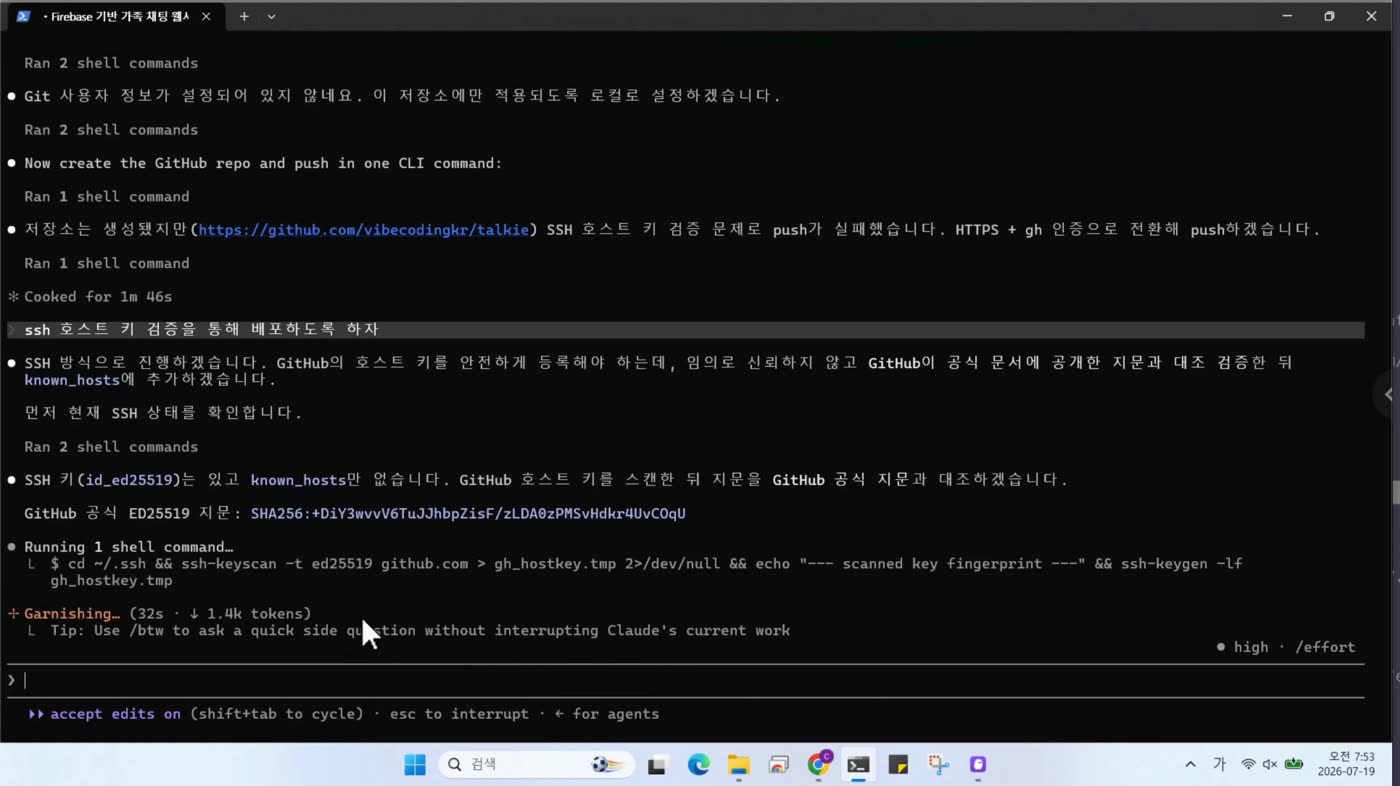Viewport: 1400px width, 786px height.
Task: Open Sticky Notes from the taskbar
Action: point(898,765)
